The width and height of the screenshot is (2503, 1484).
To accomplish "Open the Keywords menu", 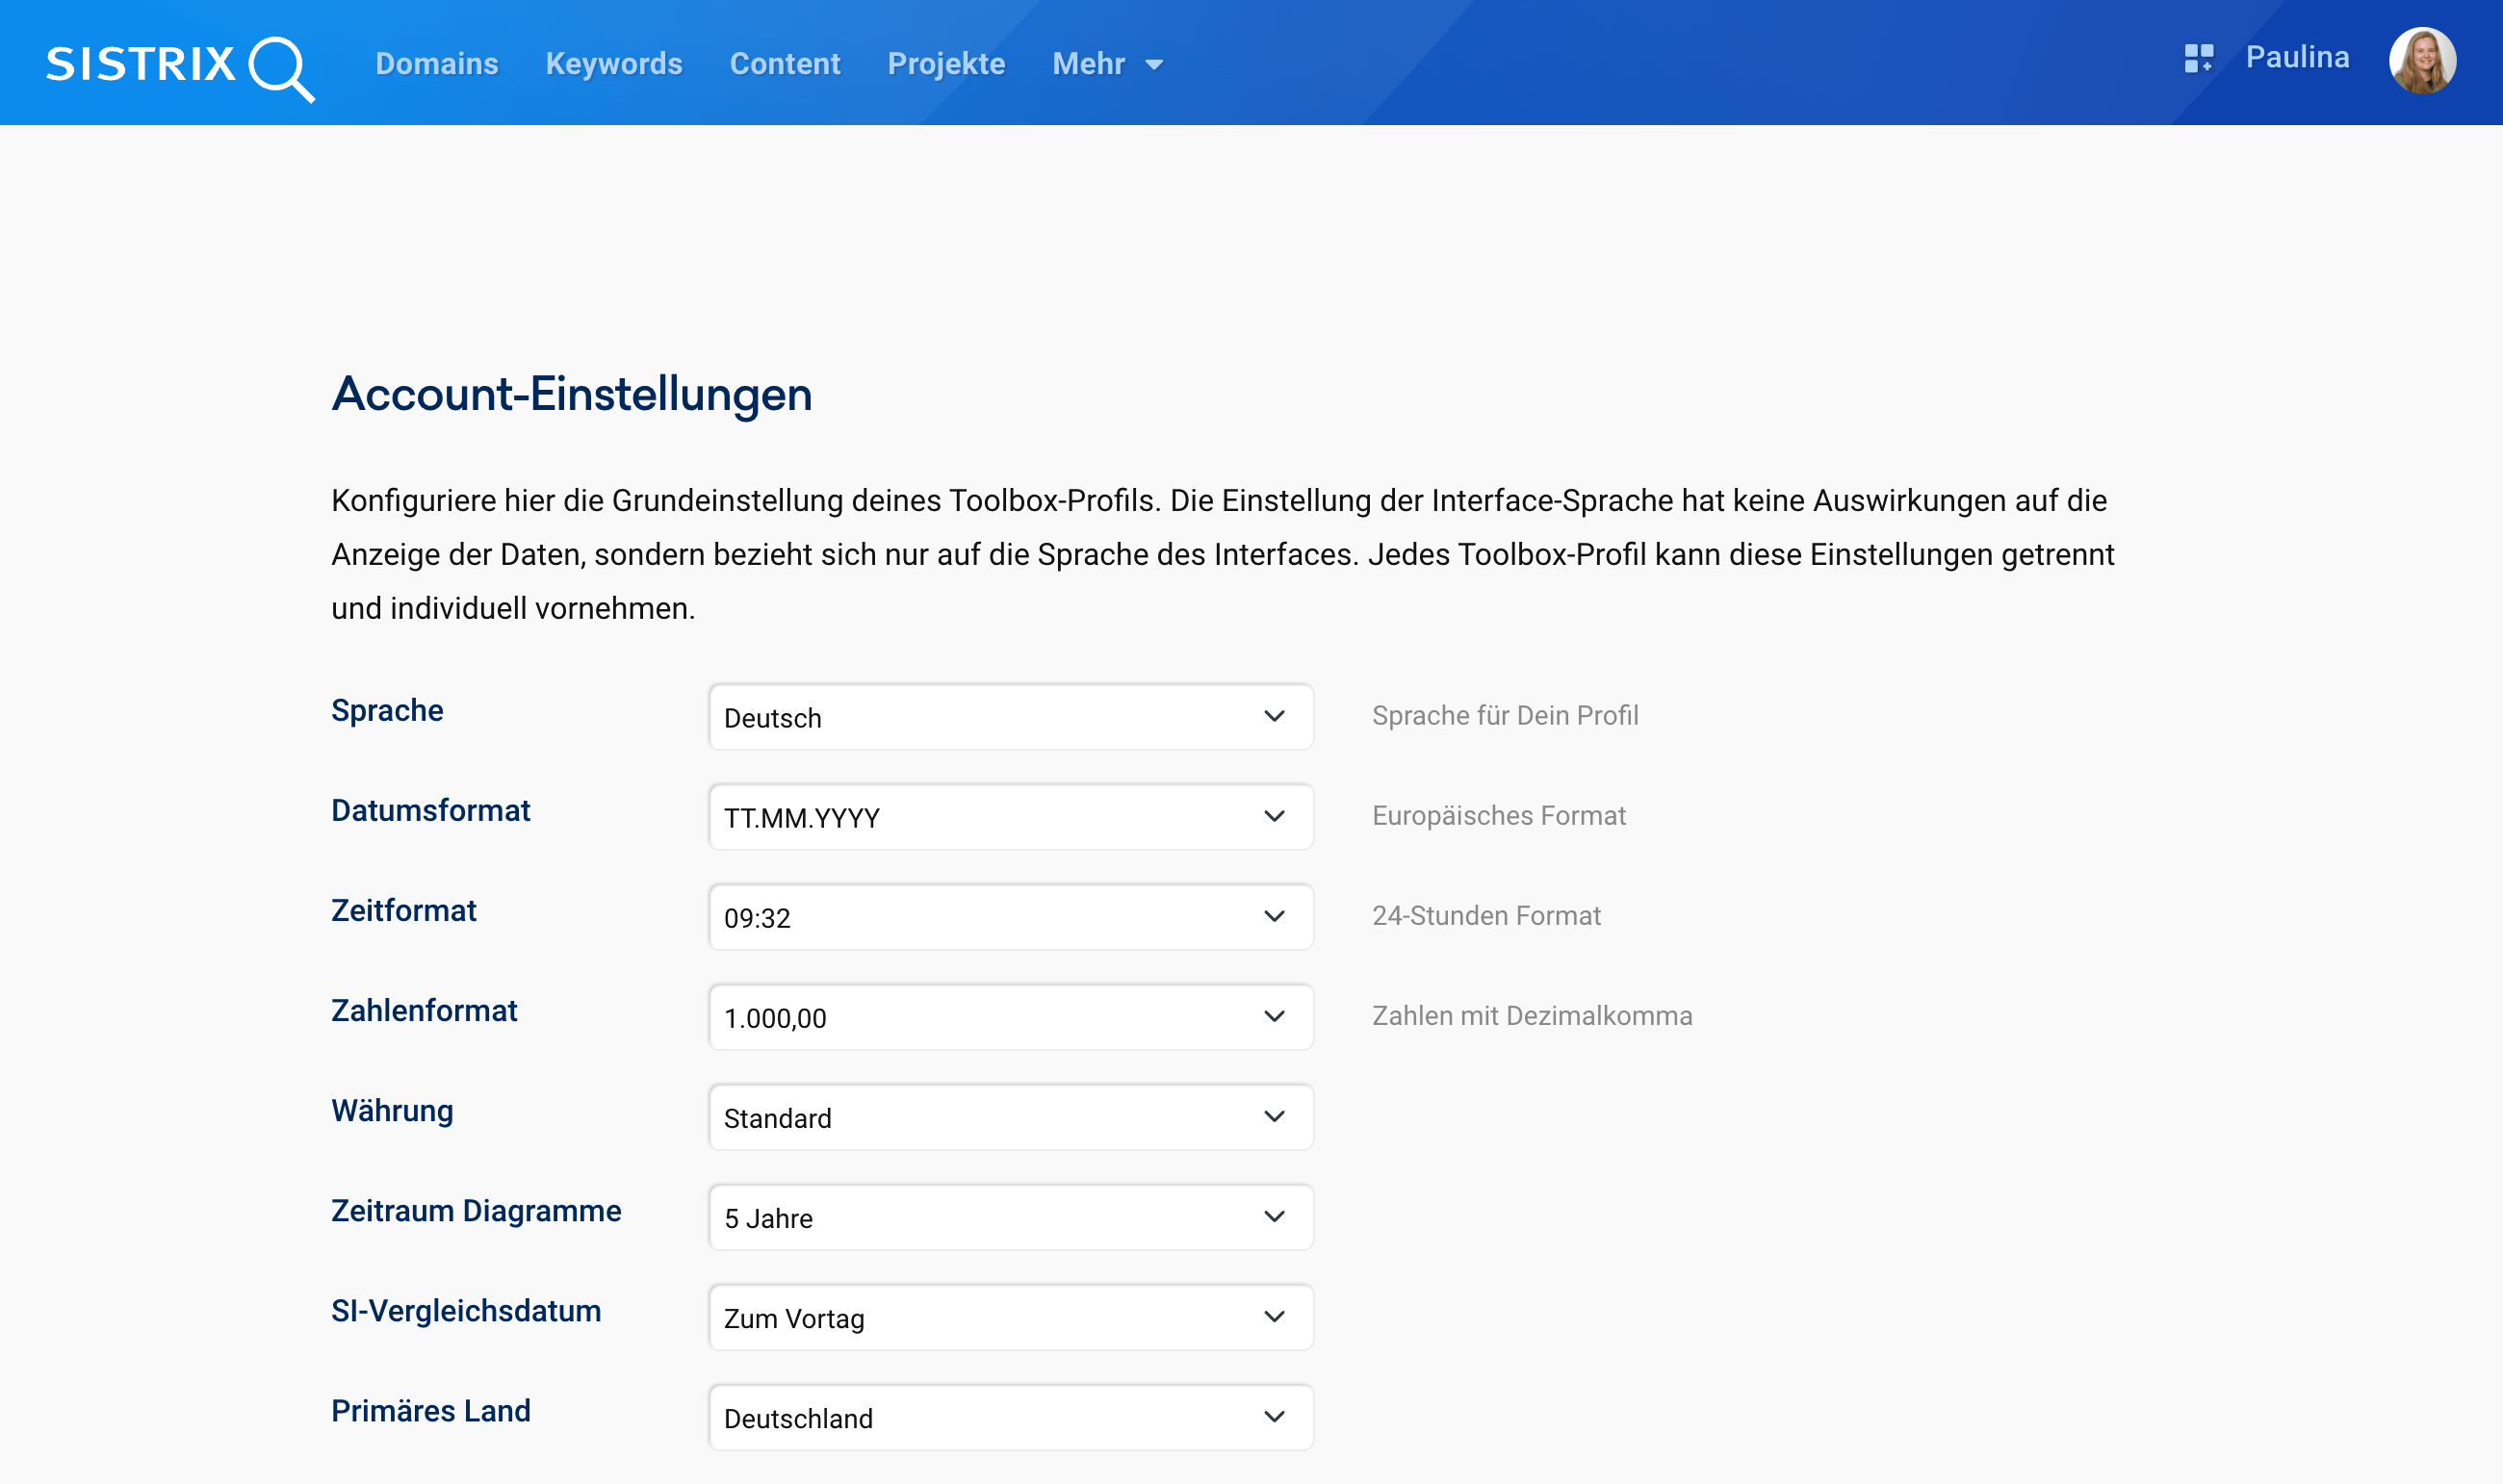I will point(613,64).
